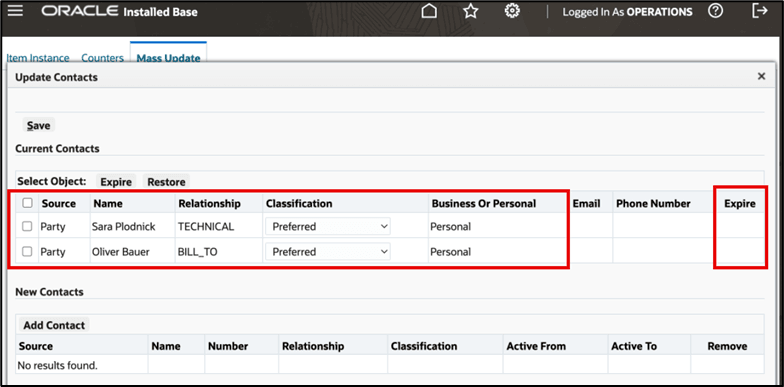This screenshot has width=784, height=387.
Task: Click the Active To column header
Action: click(x=634, y=346)
